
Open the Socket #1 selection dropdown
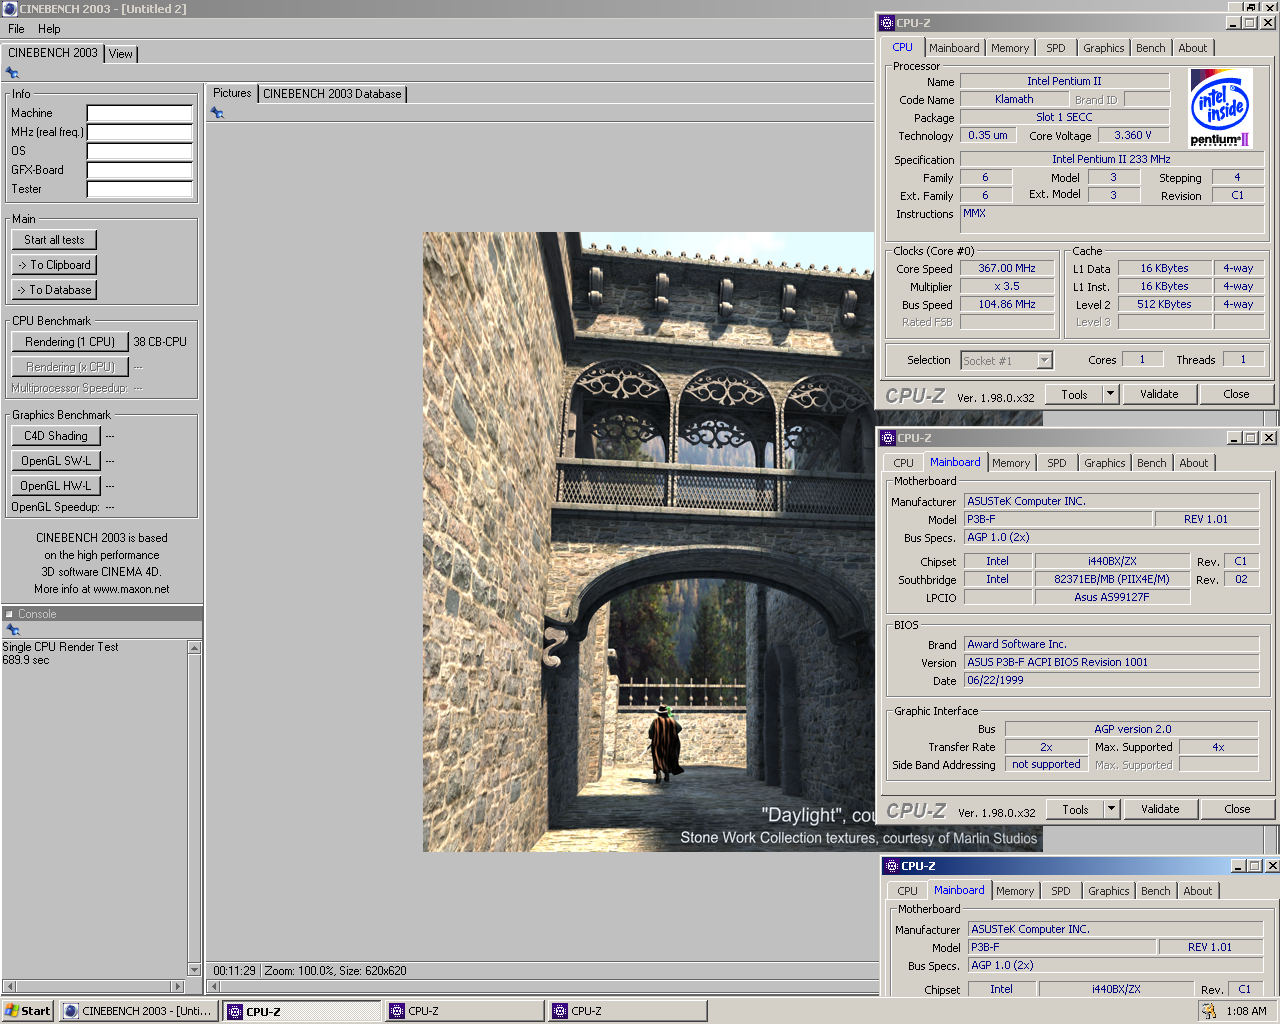(1044, 361)
